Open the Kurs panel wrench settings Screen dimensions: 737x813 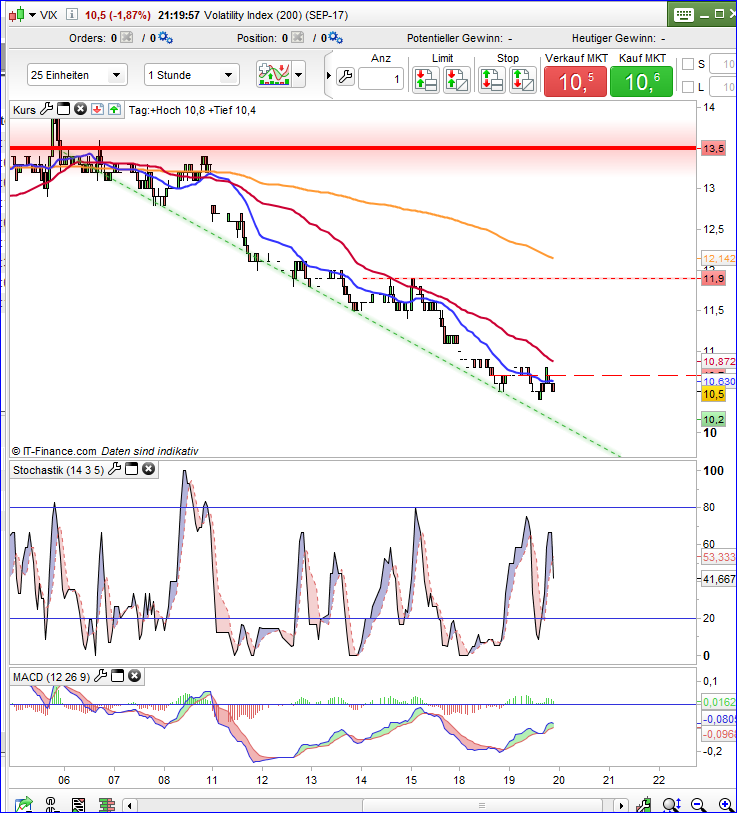click(46, 109)
